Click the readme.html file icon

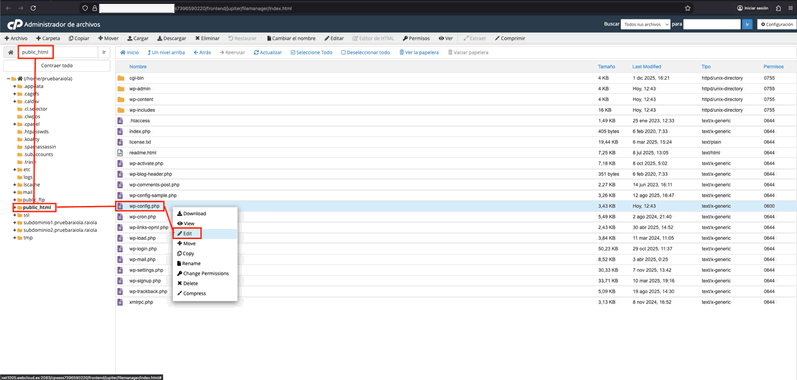pos(120,152)
